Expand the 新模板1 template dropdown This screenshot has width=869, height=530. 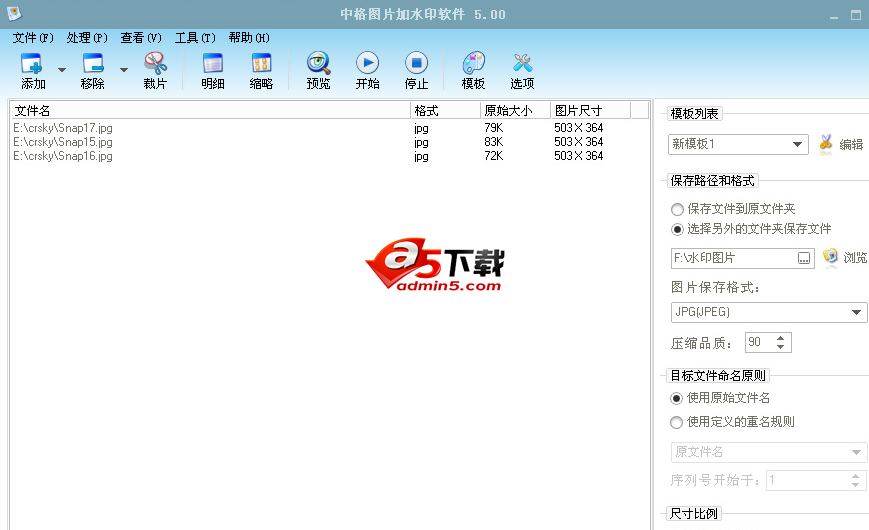coord(797,144)
